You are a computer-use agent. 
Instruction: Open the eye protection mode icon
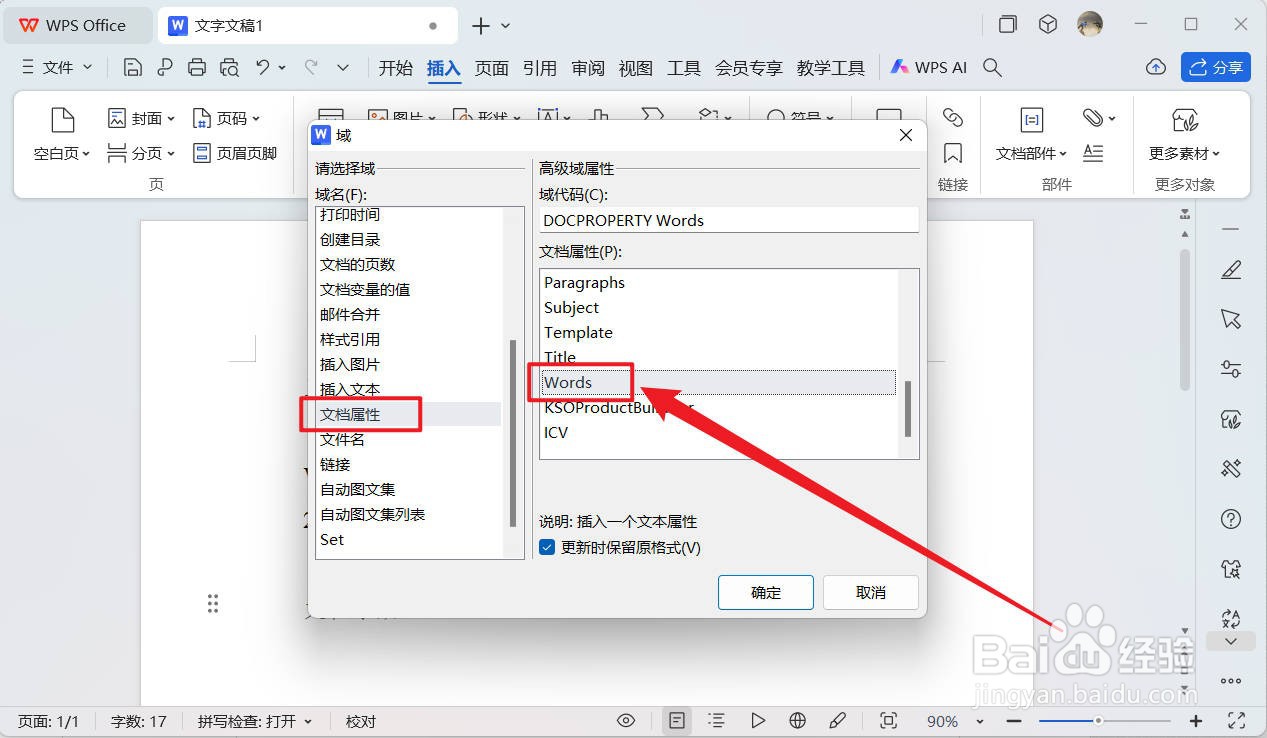click(626, 720)
